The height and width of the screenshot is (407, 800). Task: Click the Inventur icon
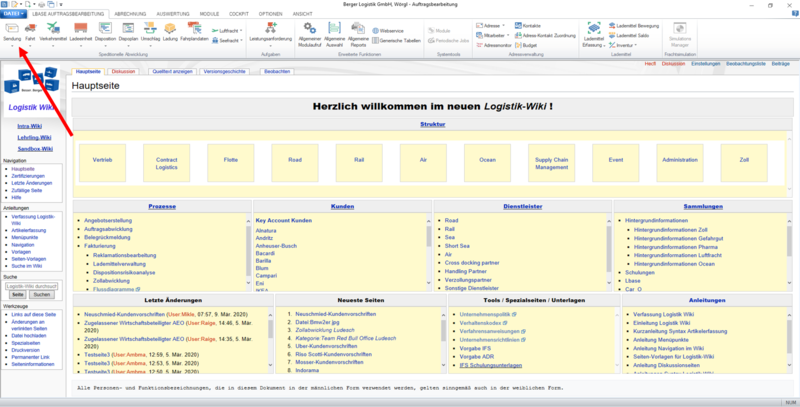(612, 45)
